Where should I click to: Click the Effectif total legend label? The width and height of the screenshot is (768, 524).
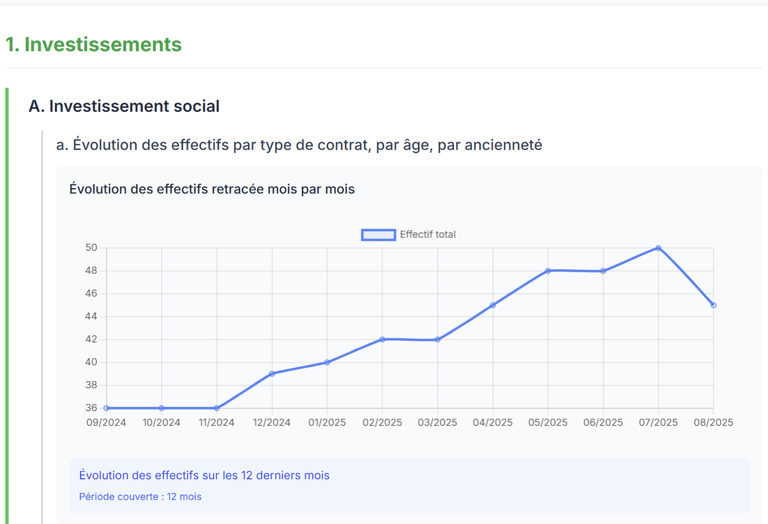coord(428,235)
